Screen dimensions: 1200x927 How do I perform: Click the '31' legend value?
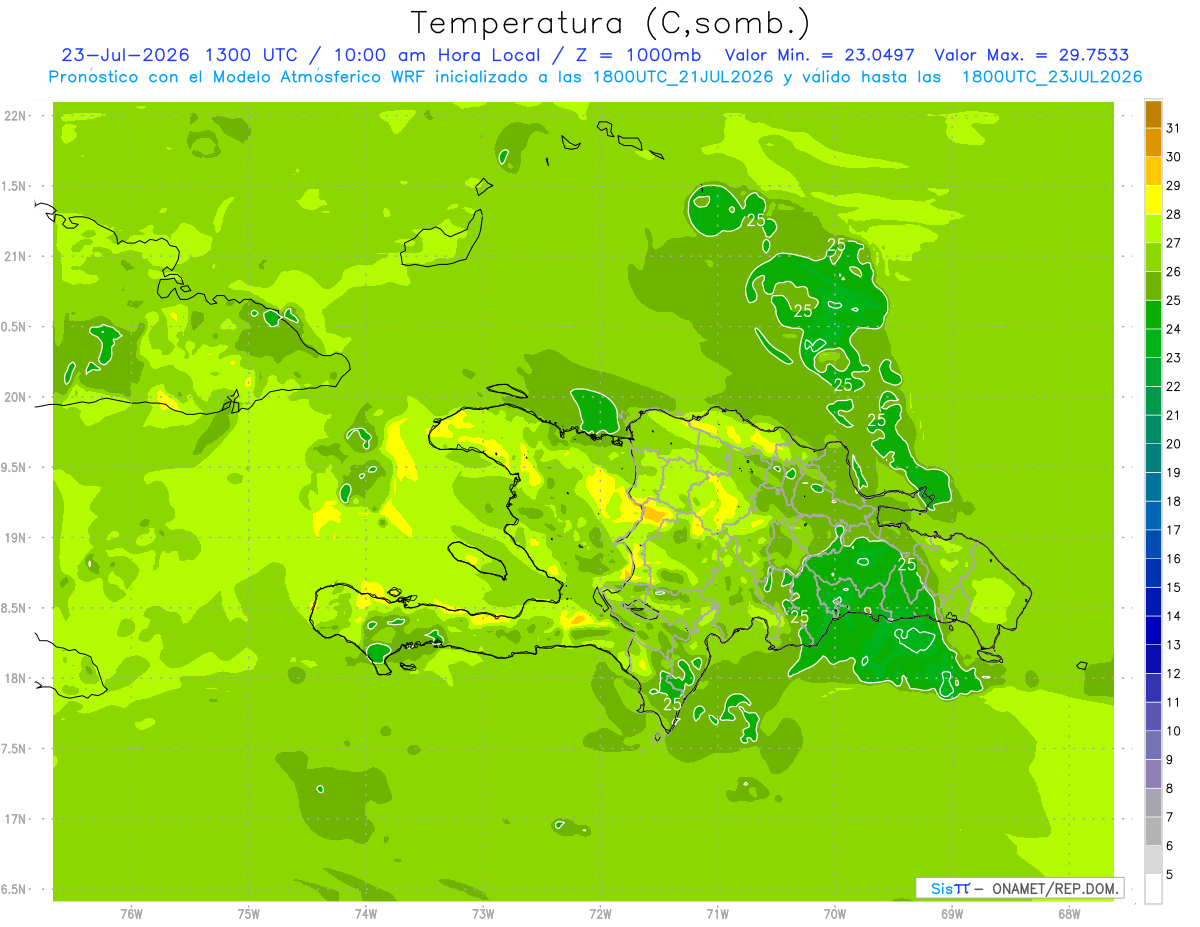(1173, 128)
